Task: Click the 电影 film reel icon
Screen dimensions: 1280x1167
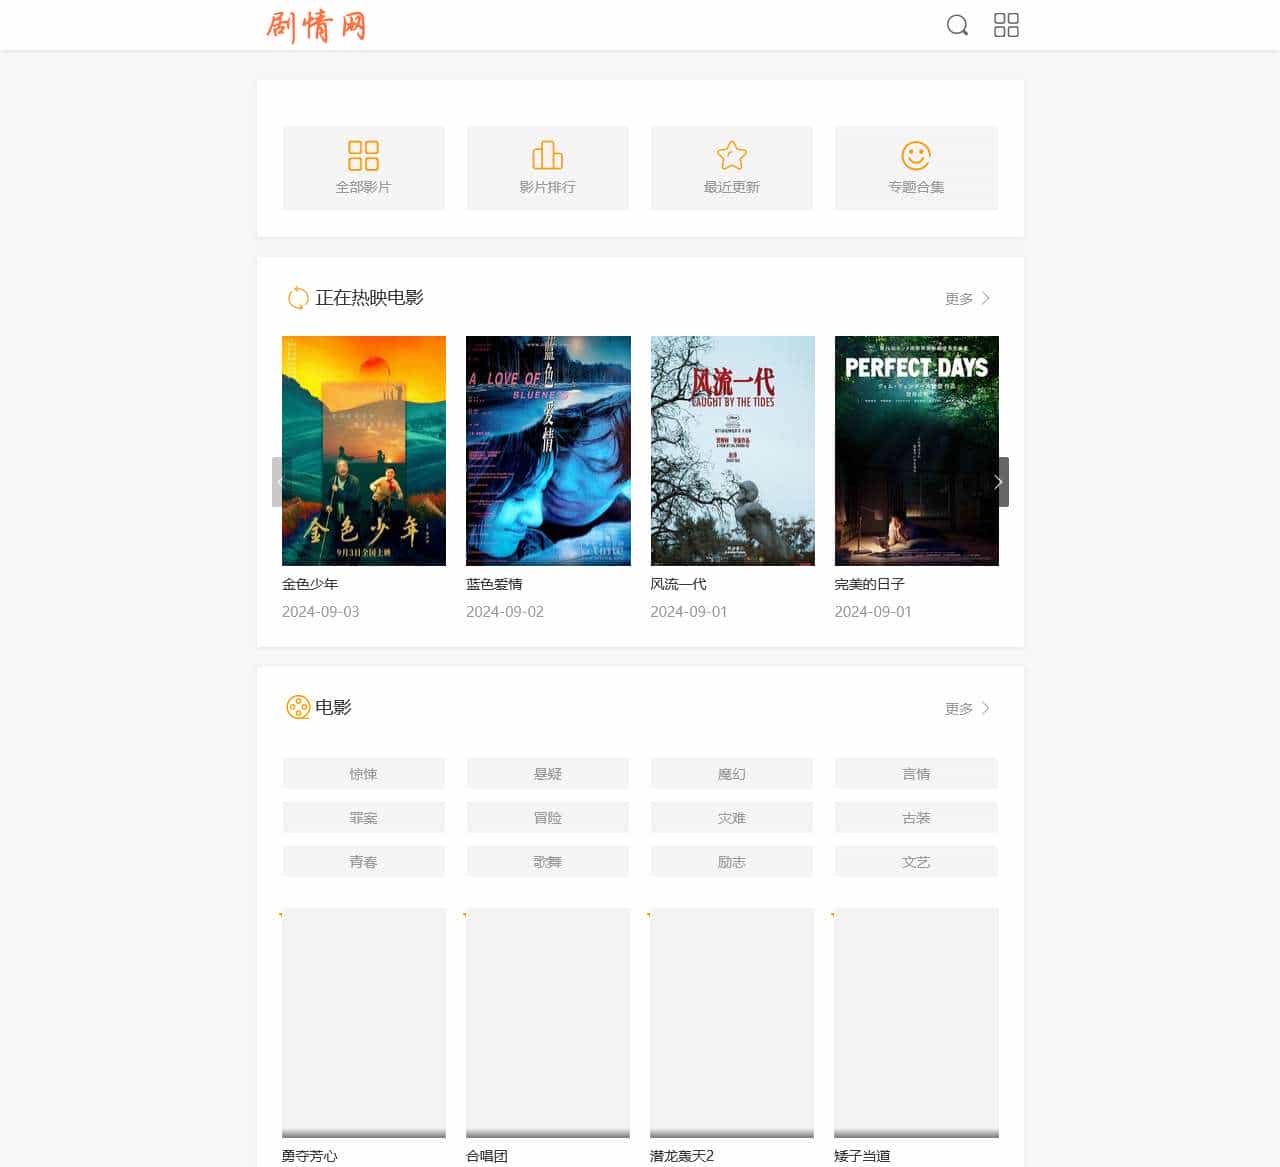Action: (x=297, y=707)
